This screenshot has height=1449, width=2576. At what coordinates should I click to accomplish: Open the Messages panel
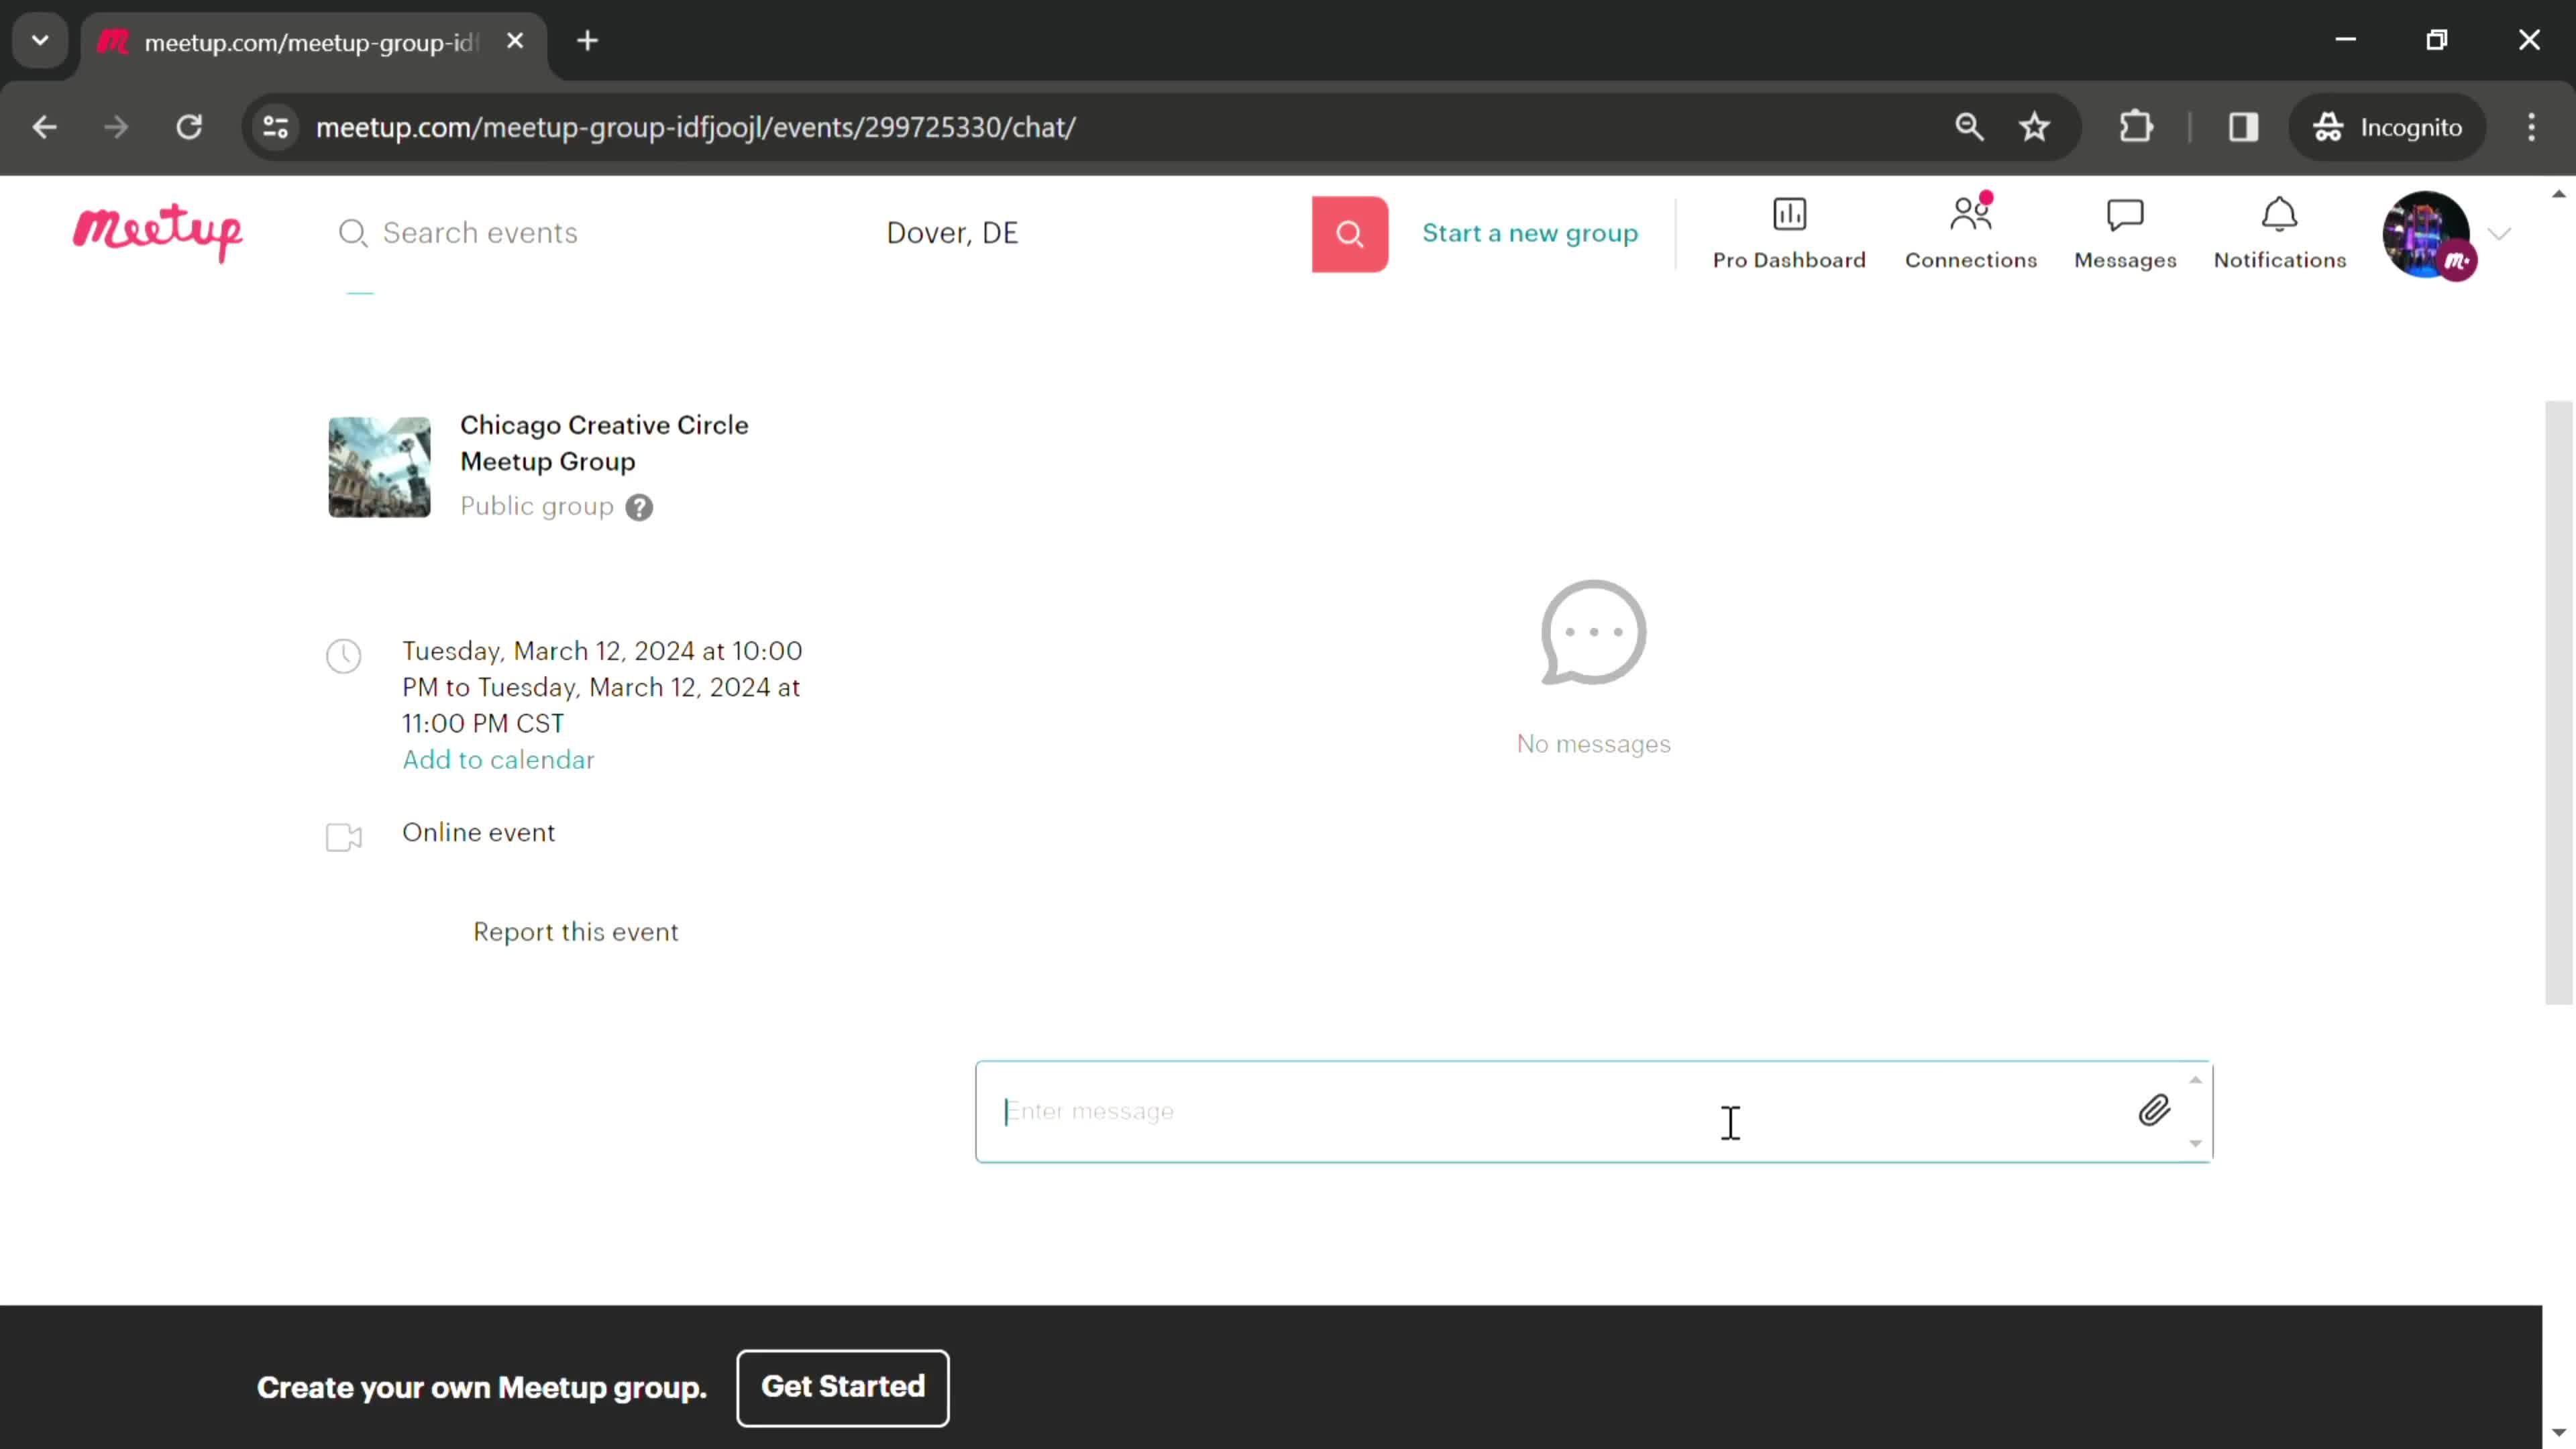point(2125,231)
